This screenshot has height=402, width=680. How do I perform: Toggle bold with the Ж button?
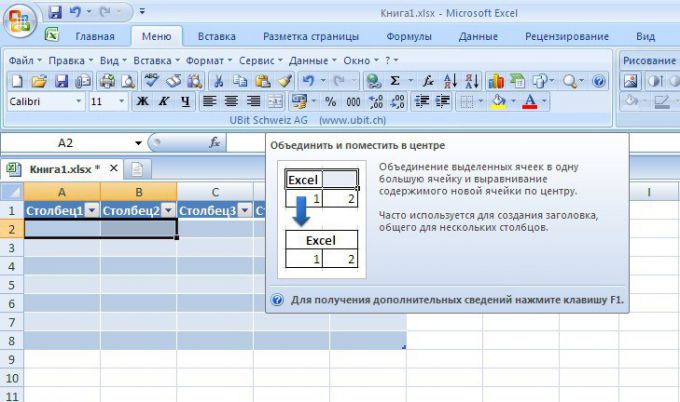[x=143, y=102]
